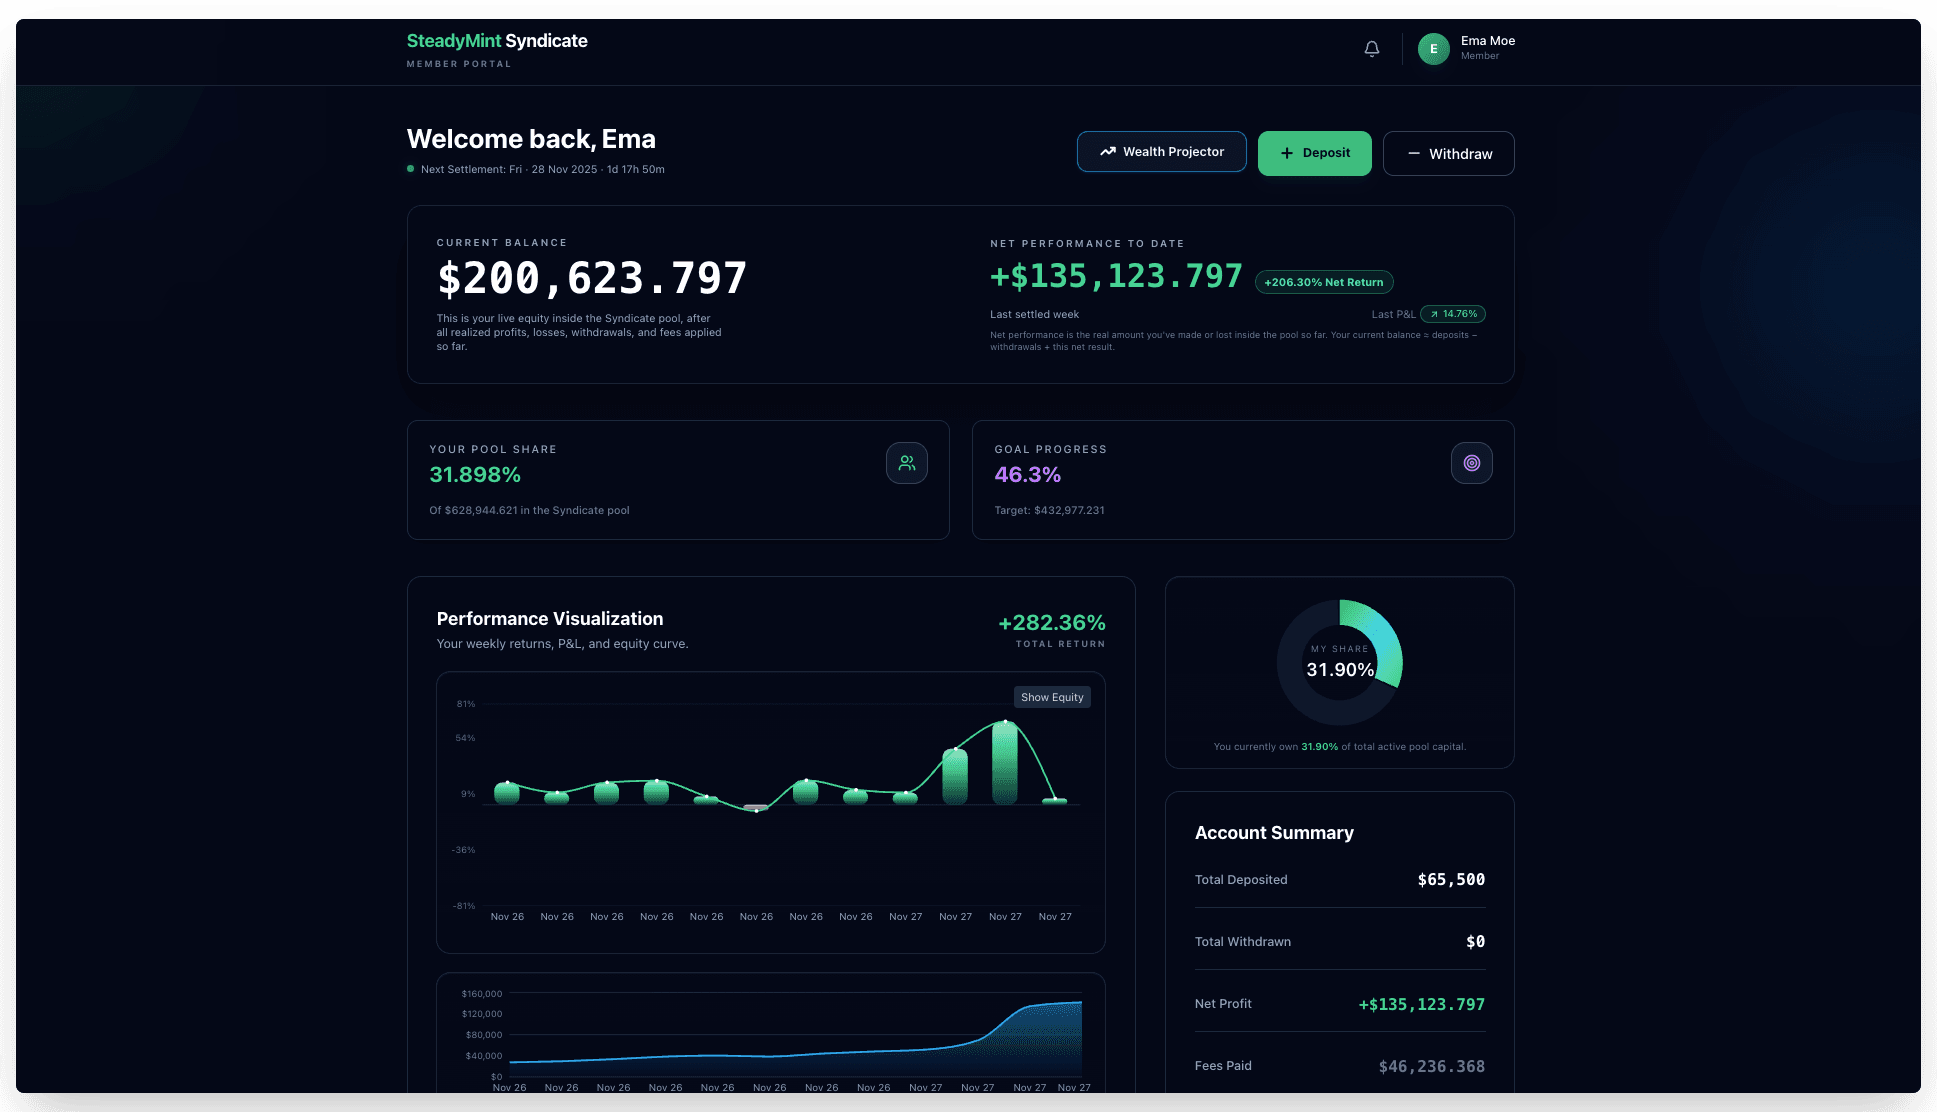Toggle the Show Equity option on the chart
The width and height of the screenshot is (1937, 1112).
click(x=1052, y=696)
